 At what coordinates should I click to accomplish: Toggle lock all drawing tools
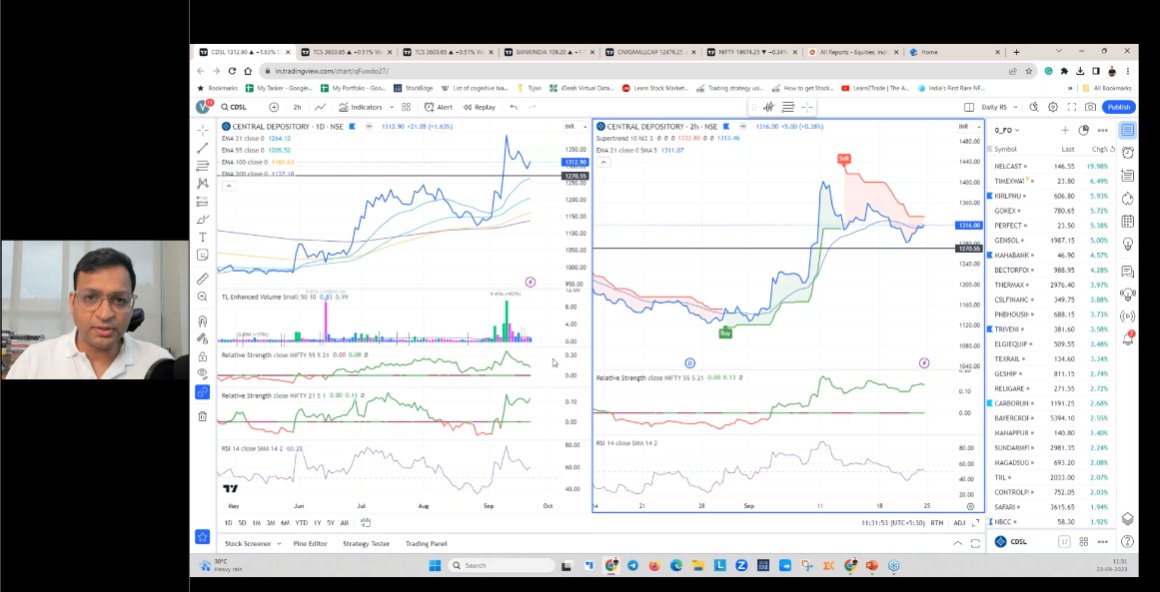pyautogui.click(x=203, y=357)
